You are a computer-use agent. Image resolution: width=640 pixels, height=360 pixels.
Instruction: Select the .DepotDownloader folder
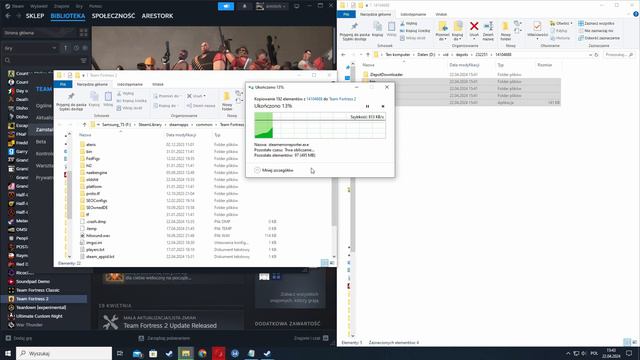pos(386,75)
